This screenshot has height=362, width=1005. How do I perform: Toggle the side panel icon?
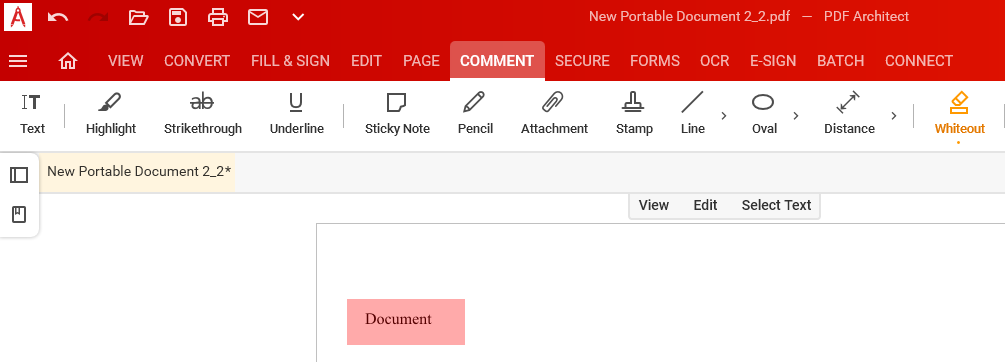(x=19, y=175)
